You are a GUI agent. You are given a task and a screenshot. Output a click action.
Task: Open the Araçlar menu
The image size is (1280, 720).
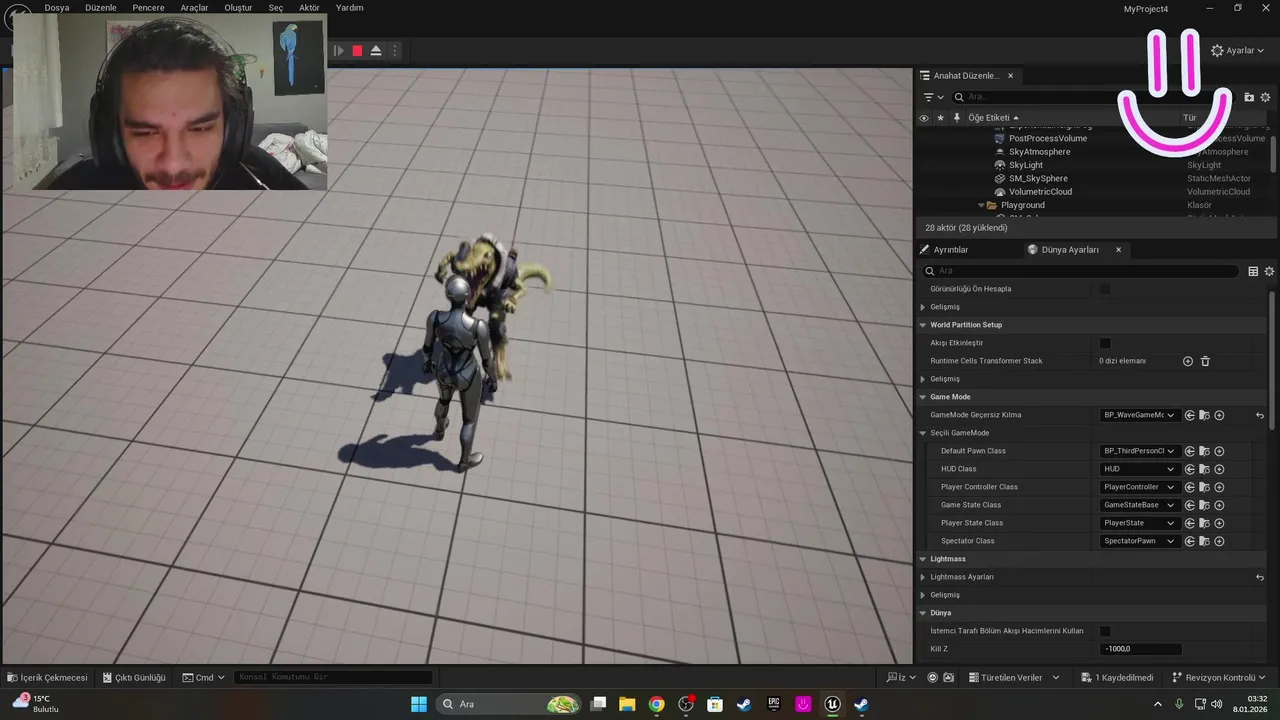[194, 7]
